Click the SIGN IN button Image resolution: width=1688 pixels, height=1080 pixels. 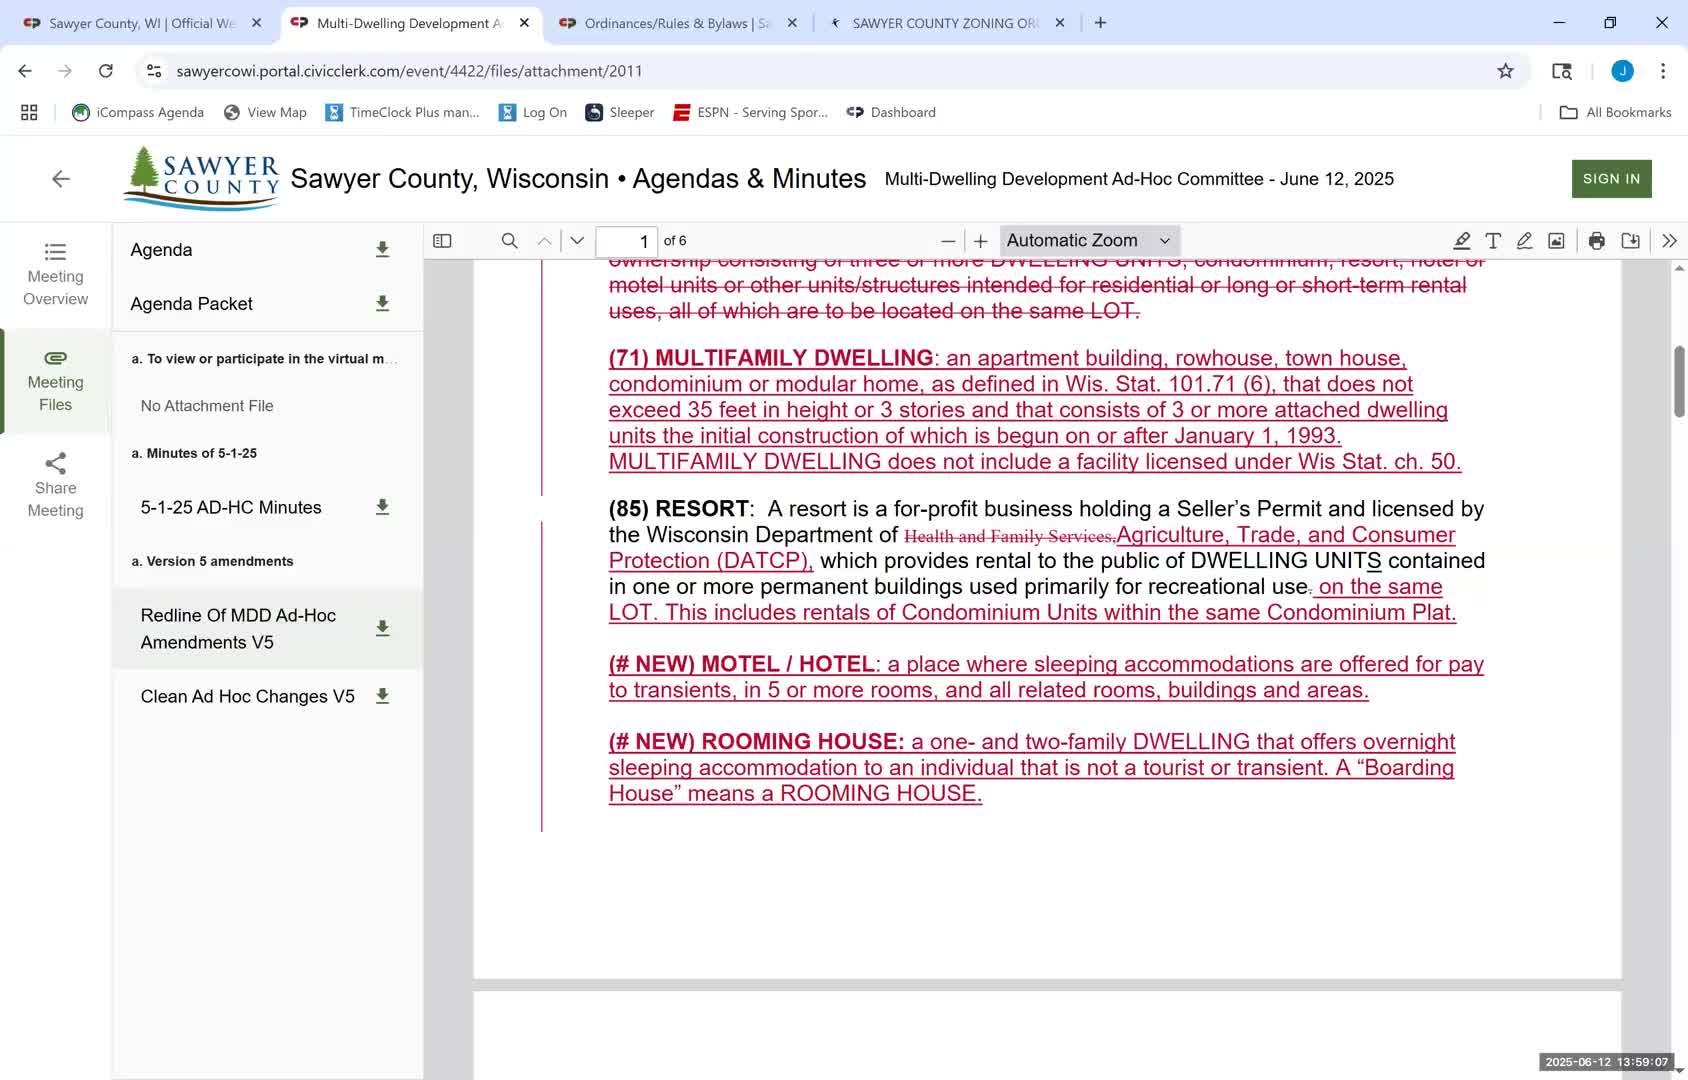1611,179
